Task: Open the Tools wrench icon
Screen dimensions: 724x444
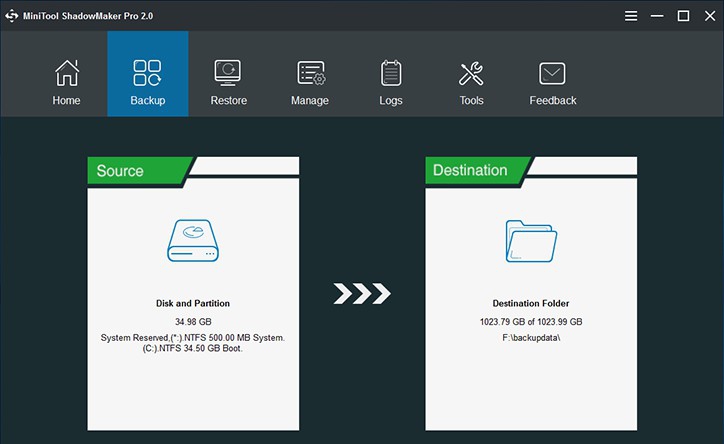Action: click(x=471, y=74)
